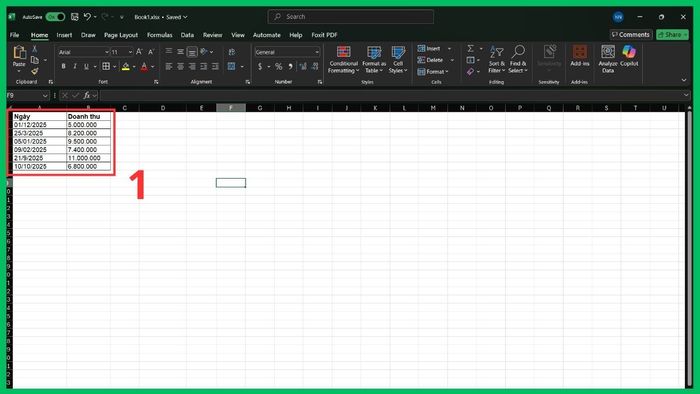Decrease decimal places

click(x=315, y=66)
